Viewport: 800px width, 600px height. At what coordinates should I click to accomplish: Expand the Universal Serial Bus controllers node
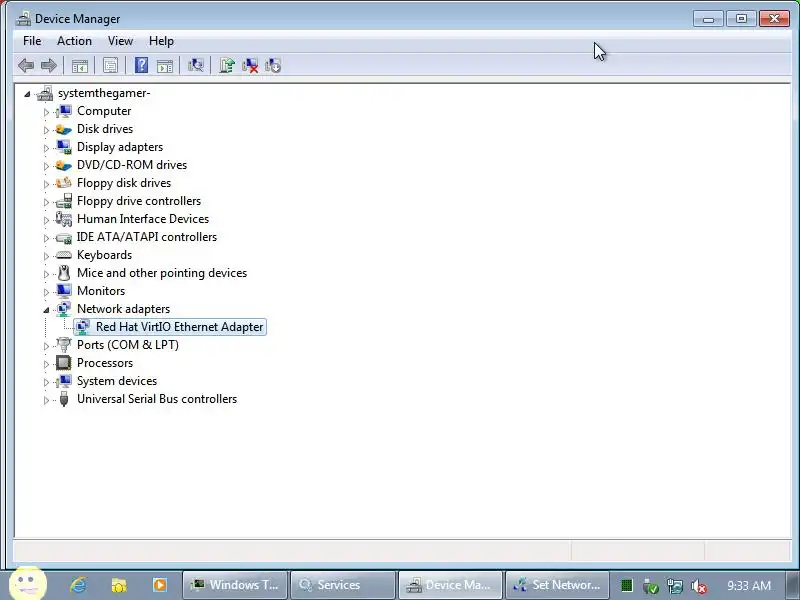[46, 400]
